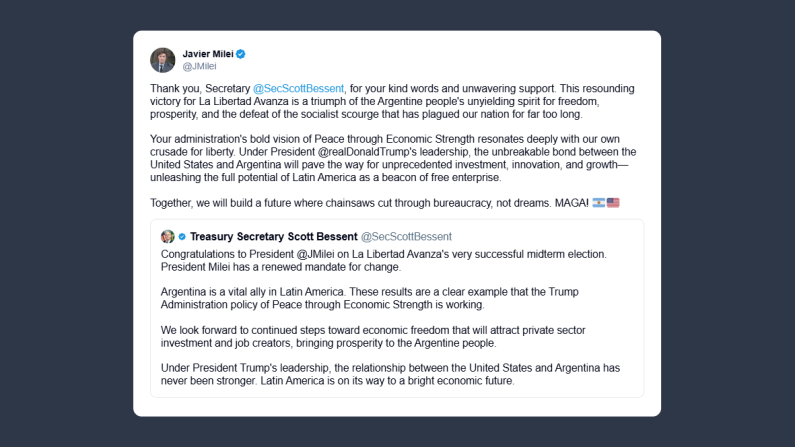Viewport: 795px width, 447px height.
Task: Open the Treasury Secretary Scott Bessent name
Action: (272, 236)
